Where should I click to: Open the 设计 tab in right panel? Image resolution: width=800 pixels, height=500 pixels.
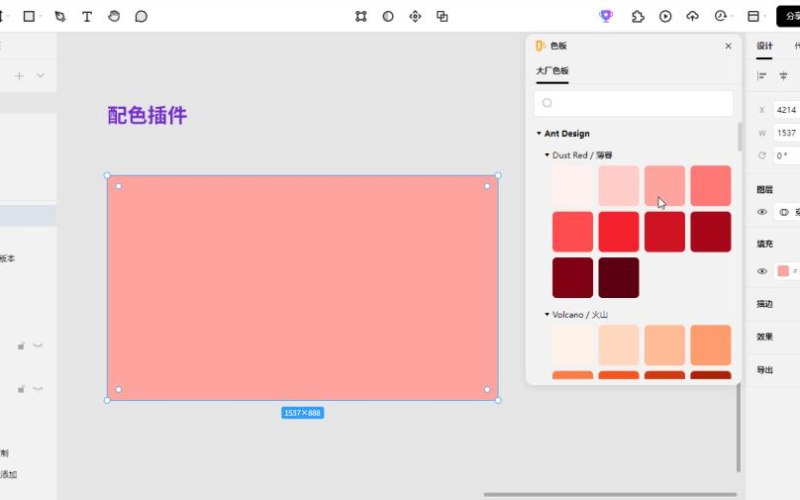[764, 46]
